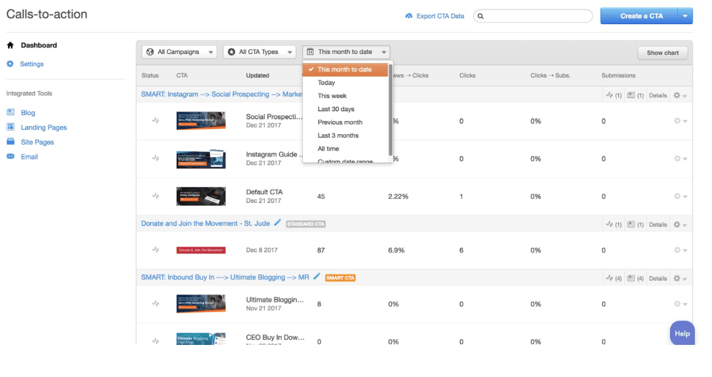Click the STANDARD CTA badge

point(306,224)
